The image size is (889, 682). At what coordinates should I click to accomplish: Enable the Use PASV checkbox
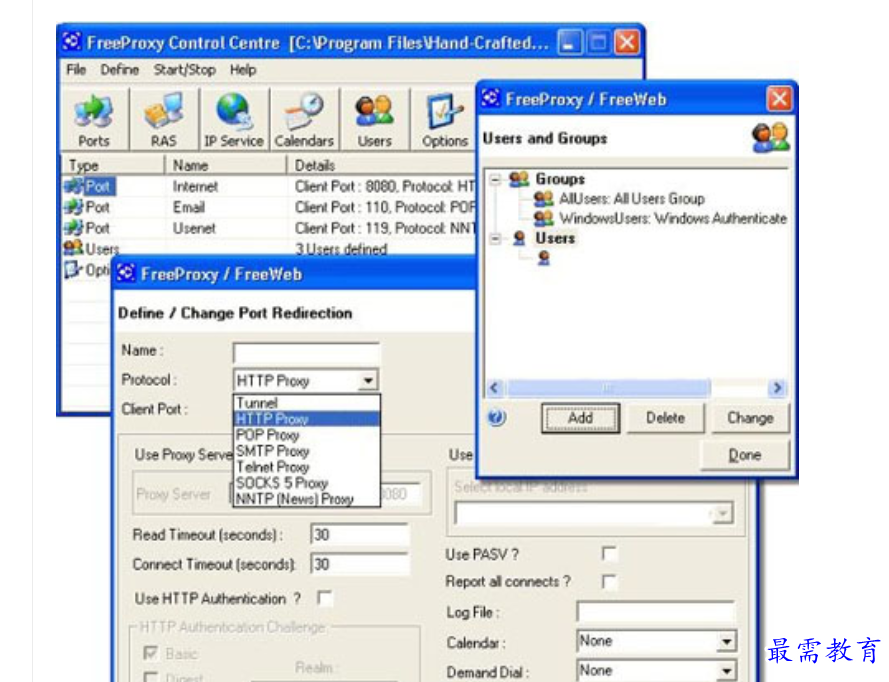(608, 553)
